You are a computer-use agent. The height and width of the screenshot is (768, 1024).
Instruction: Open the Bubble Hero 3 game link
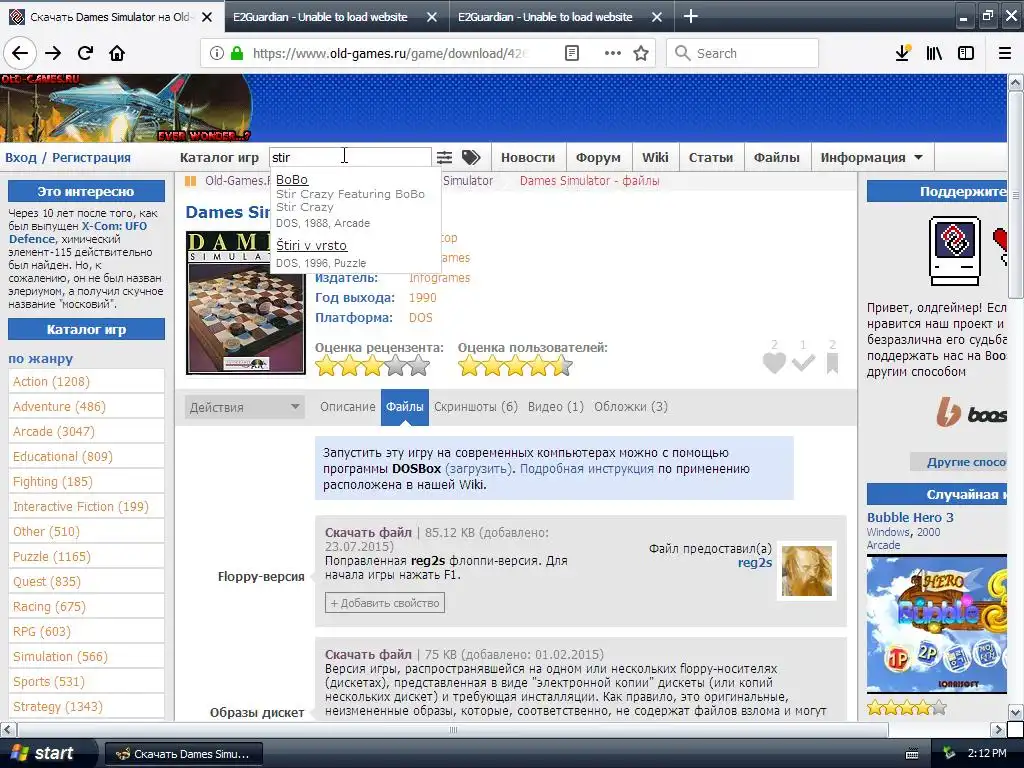[x=910, y=517]
